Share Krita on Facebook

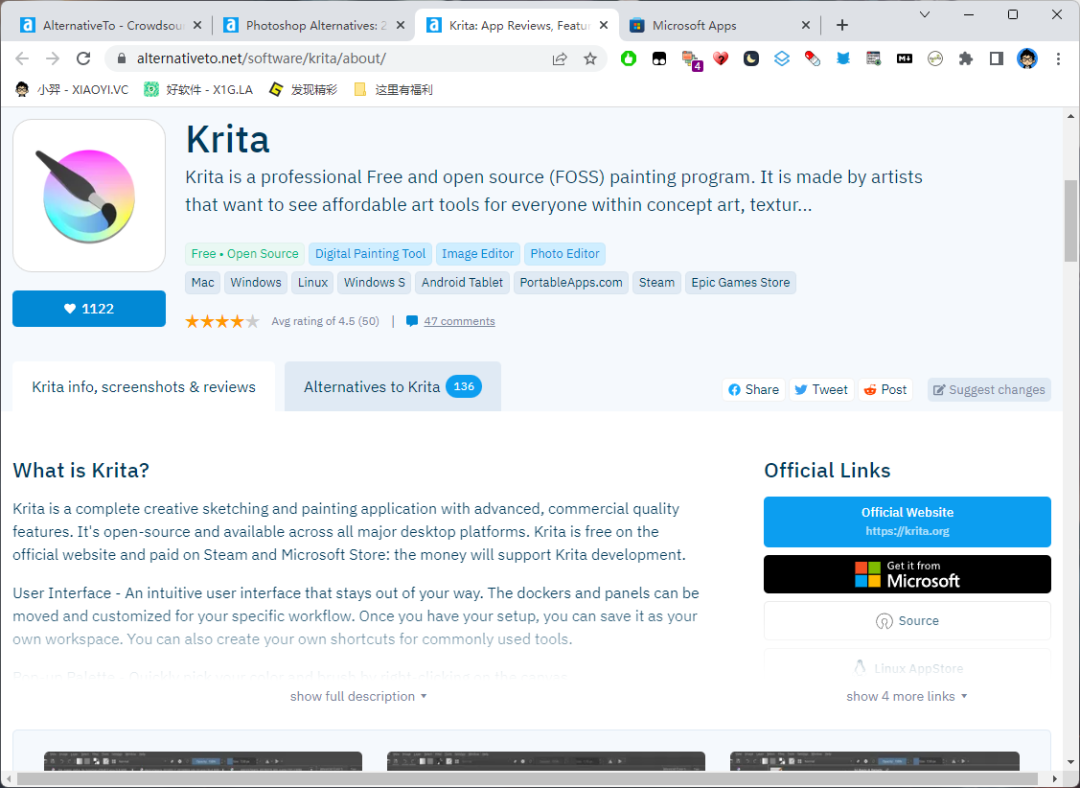tap(754, 389)
